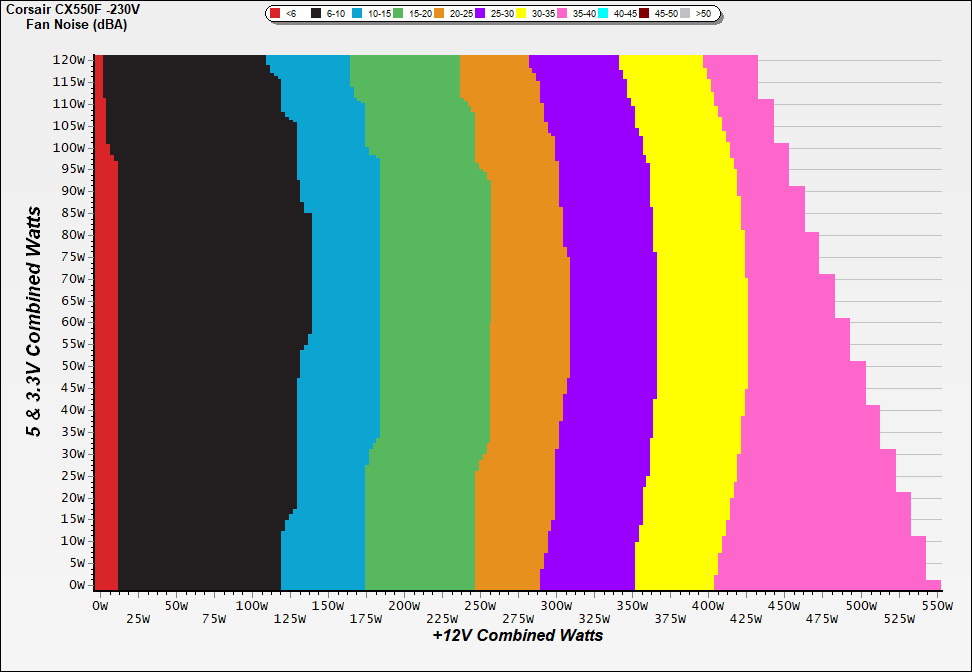Viewport: 972px width, 672px height.
Task: Click the pink 35-40 legend swatch
Action: click(x=562, y=14)
